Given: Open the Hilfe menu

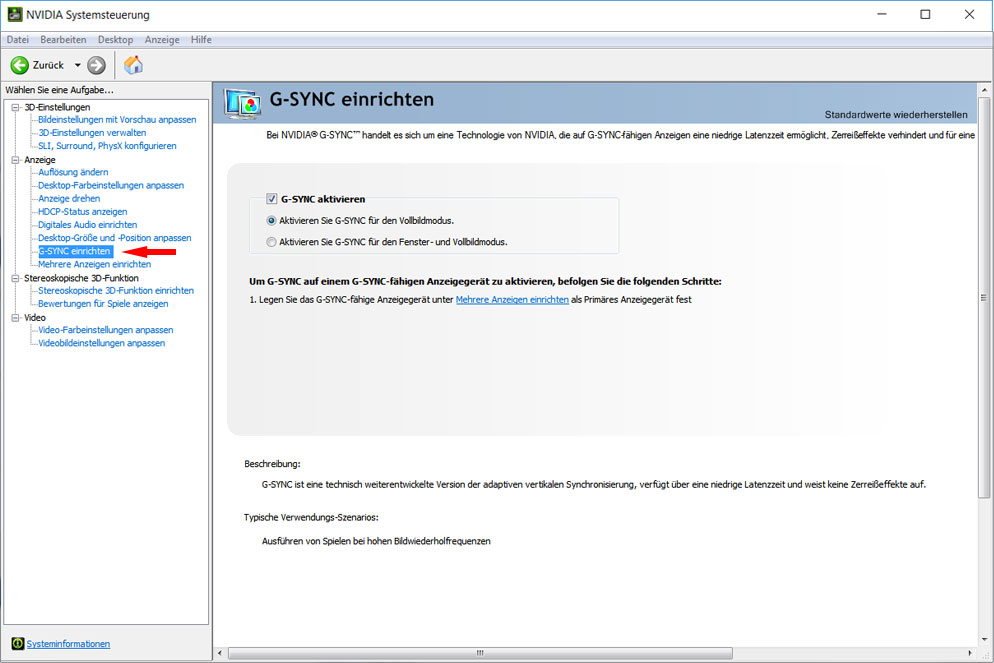Looking at the screenshot, I should tap(201, 39).
